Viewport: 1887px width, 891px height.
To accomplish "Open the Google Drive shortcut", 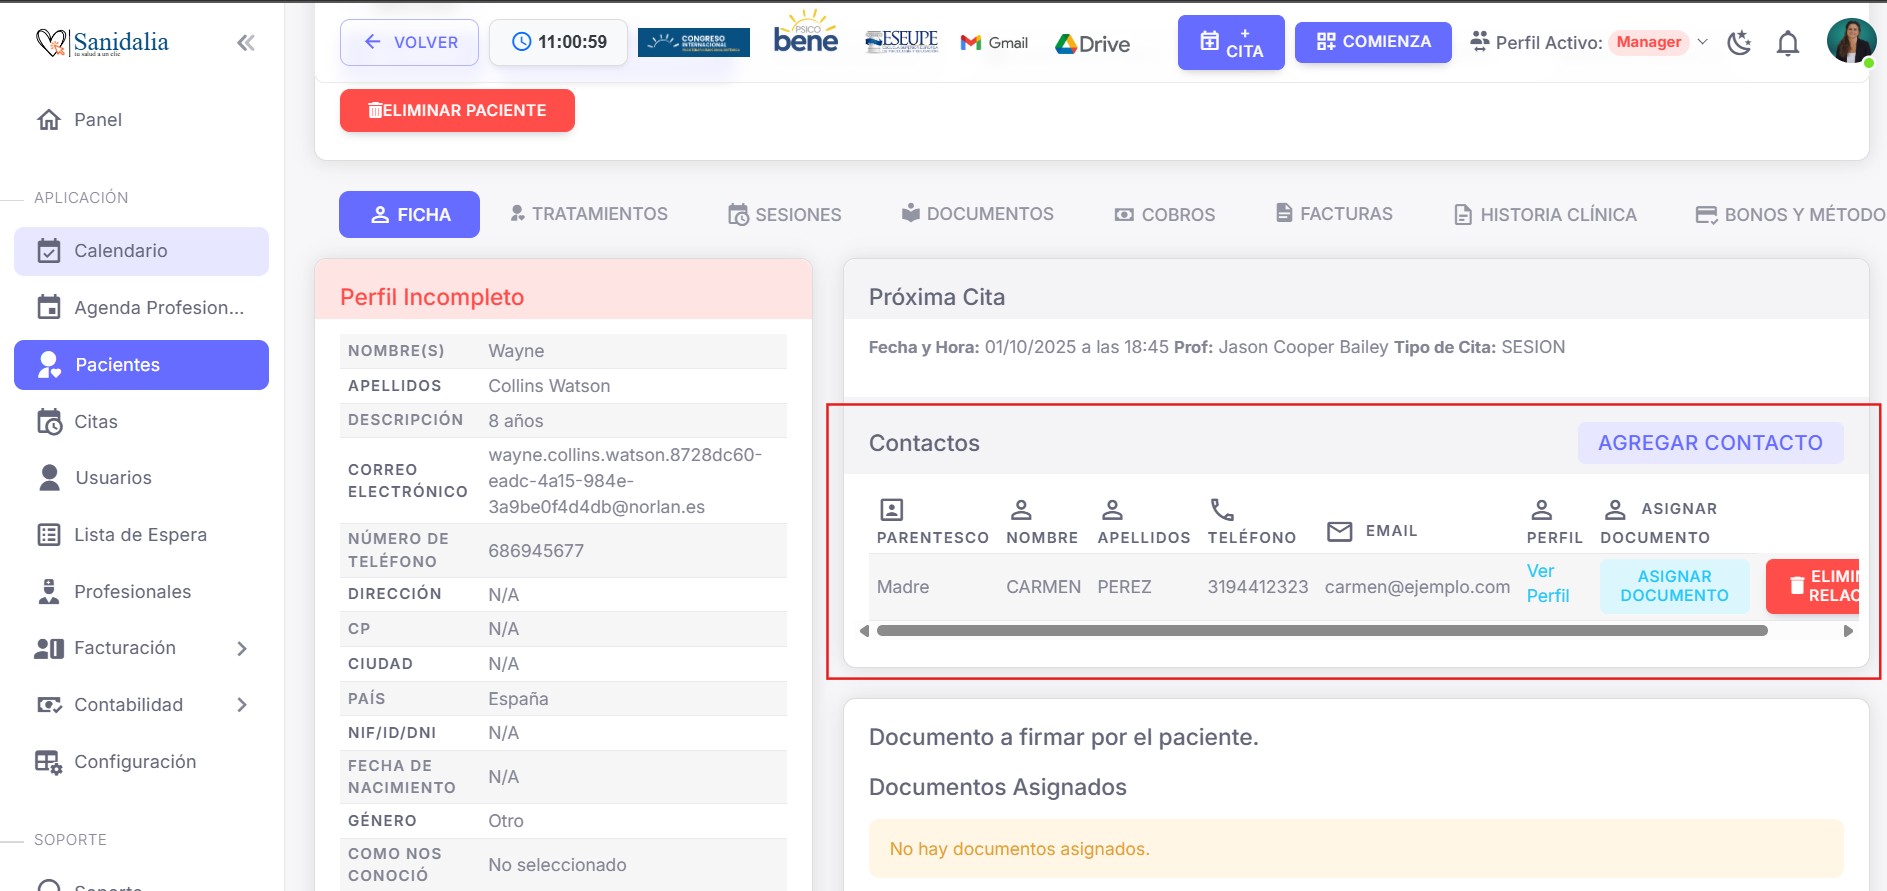I will coord(1092,43).
